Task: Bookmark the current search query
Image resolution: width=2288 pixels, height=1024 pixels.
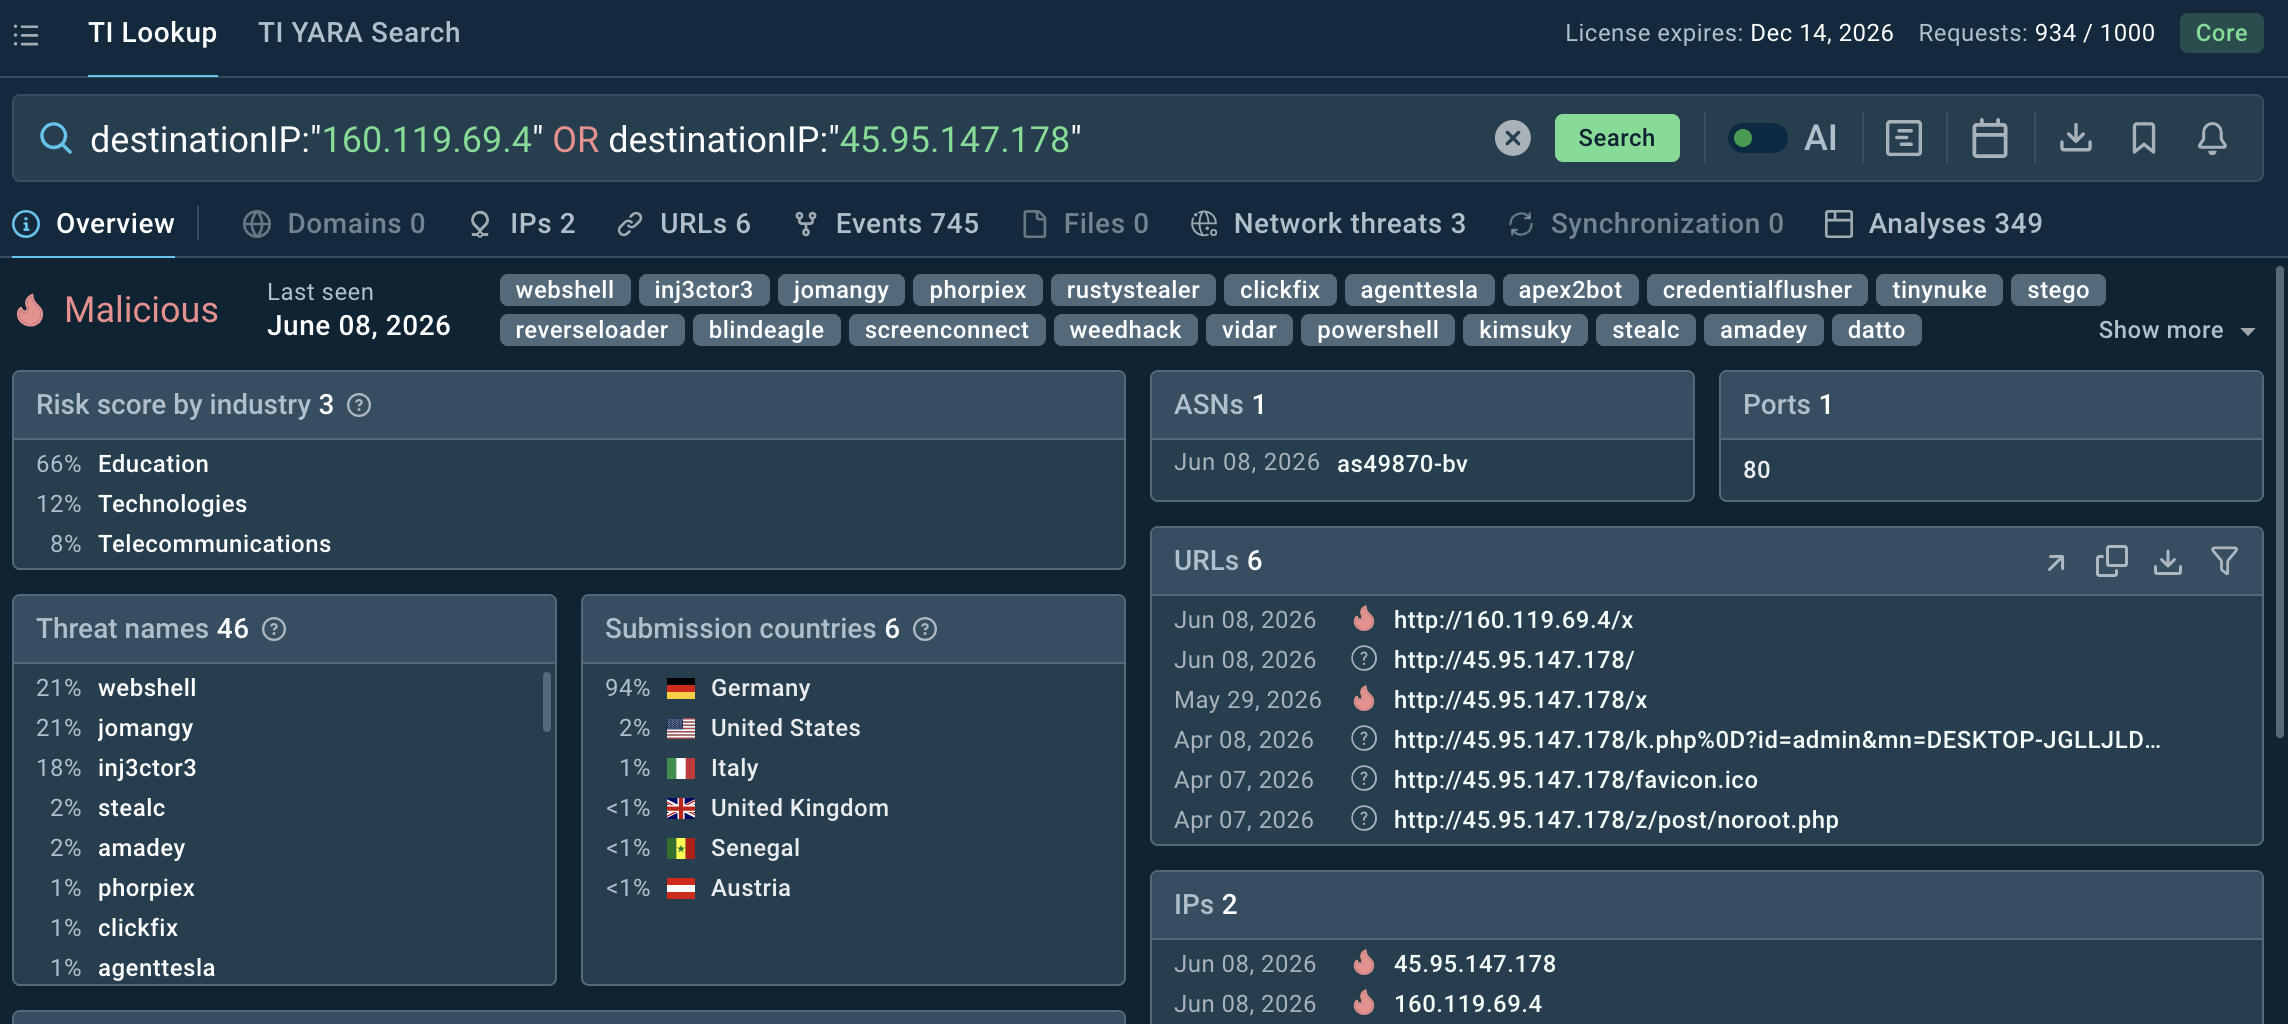Action: pyautogui.click(x=2144, y=138)
